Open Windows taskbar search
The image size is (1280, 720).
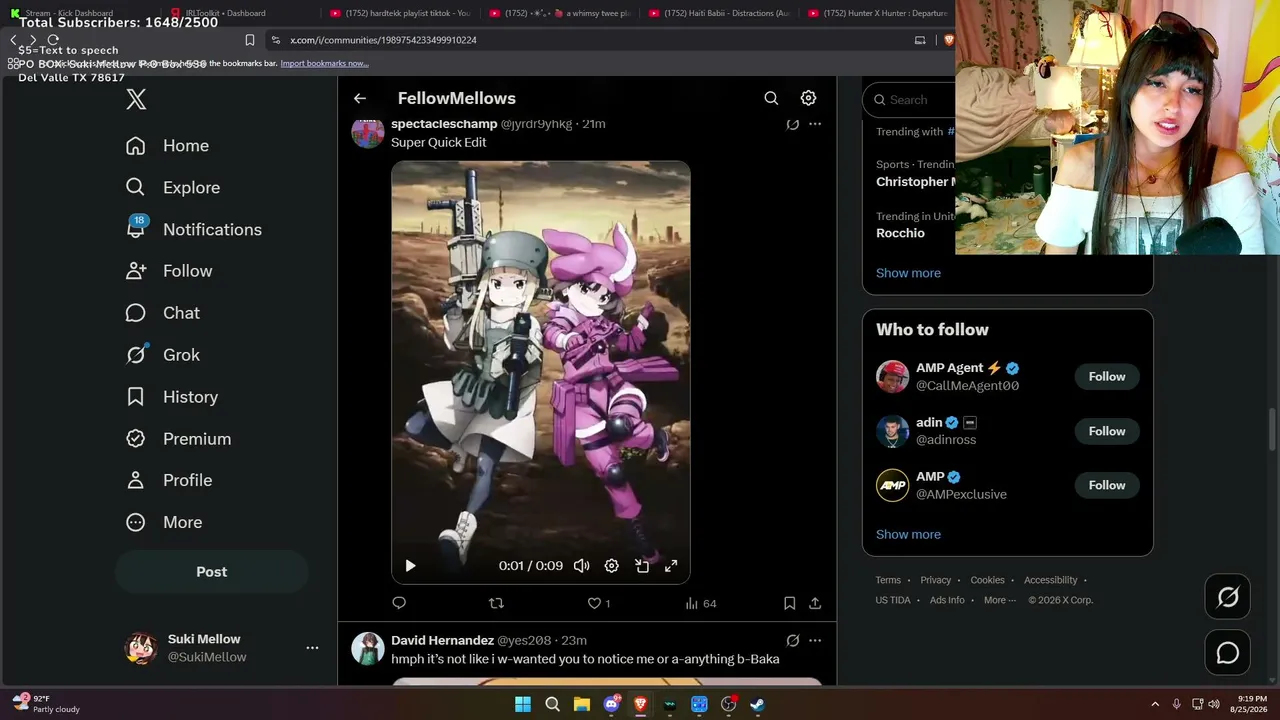pos(552,704)
